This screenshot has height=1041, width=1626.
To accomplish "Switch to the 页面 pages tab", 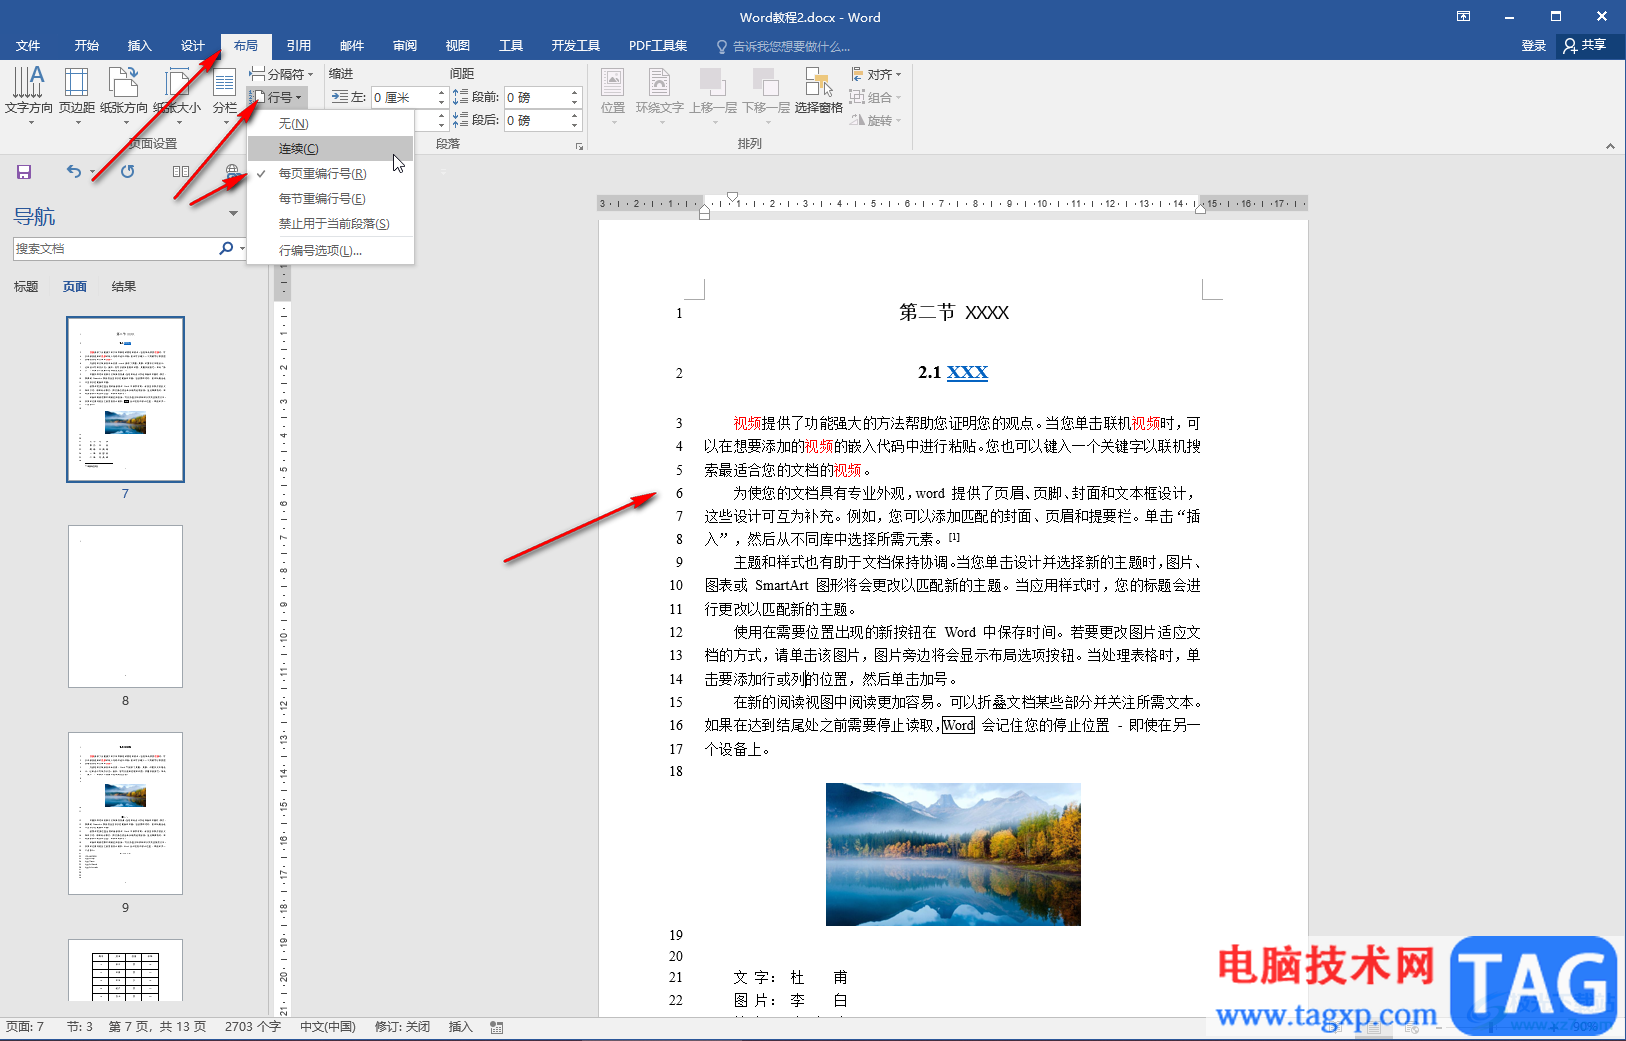I will [75, 286].
